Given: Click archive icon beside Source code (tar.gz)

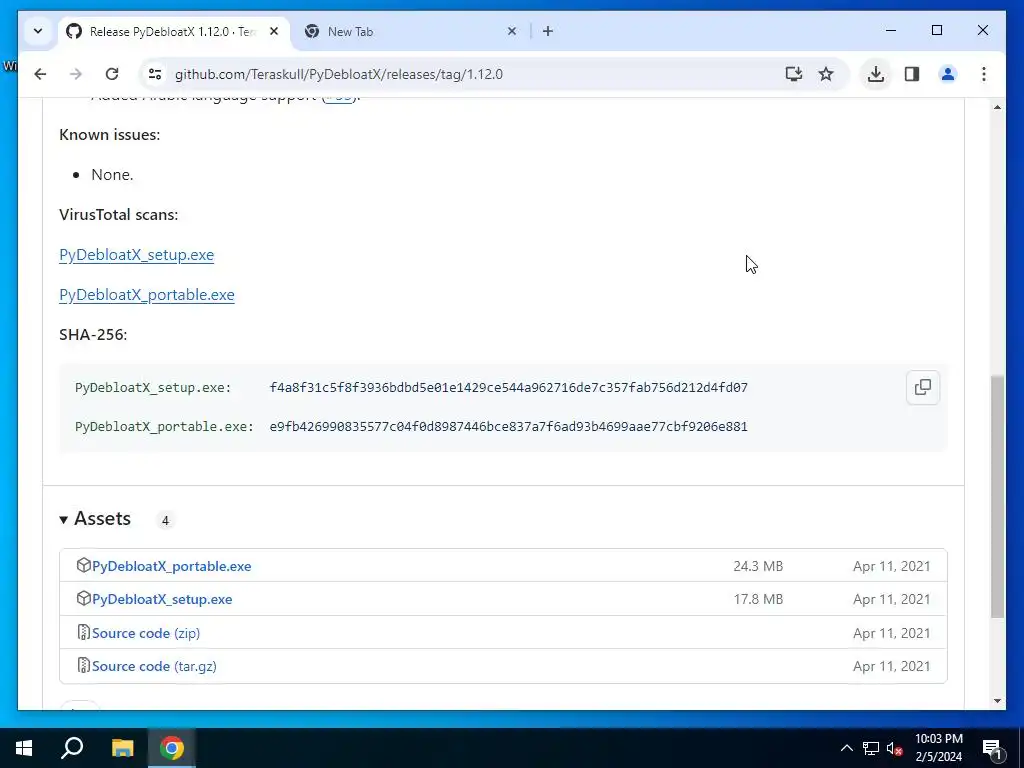Looking at the screenshot, I should [x=83, y=665].
